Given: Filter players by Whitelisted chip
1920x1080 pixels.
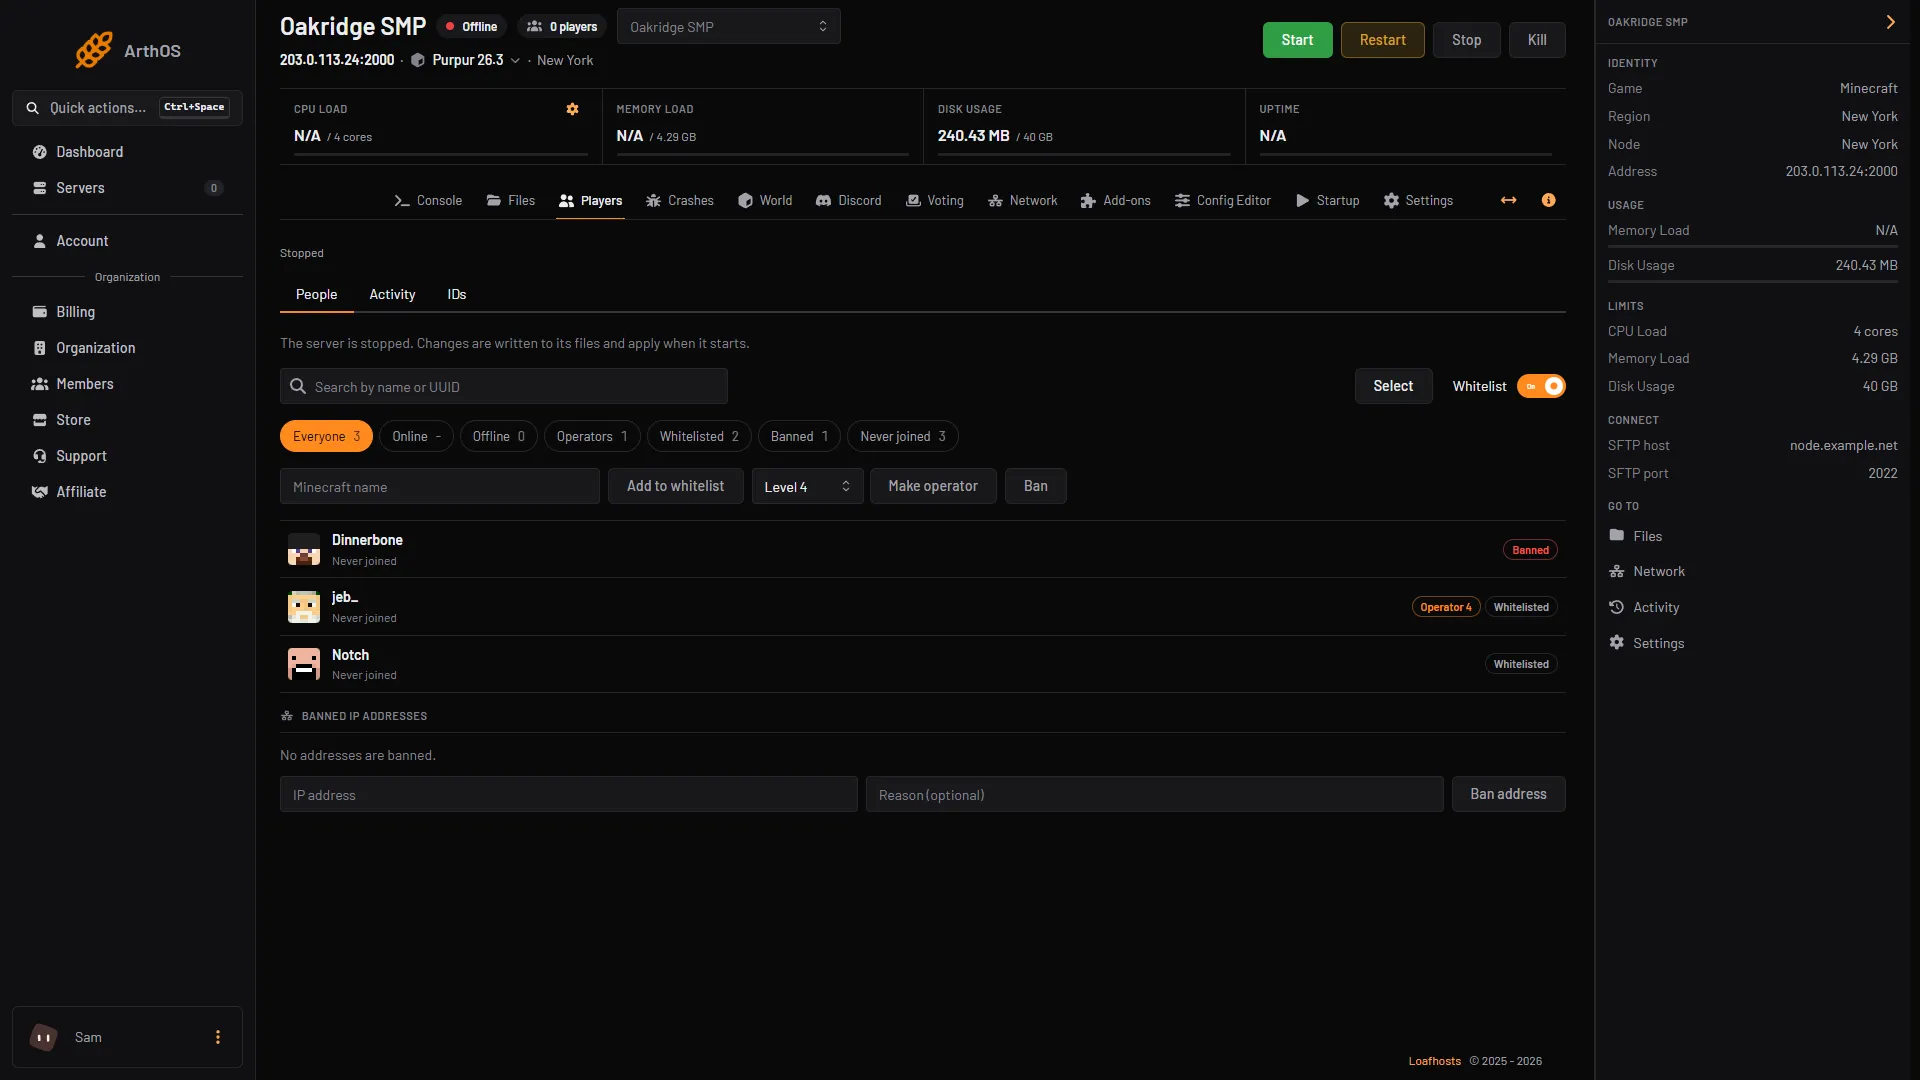Looking at the screenshot, I should [x=699, y=436].
